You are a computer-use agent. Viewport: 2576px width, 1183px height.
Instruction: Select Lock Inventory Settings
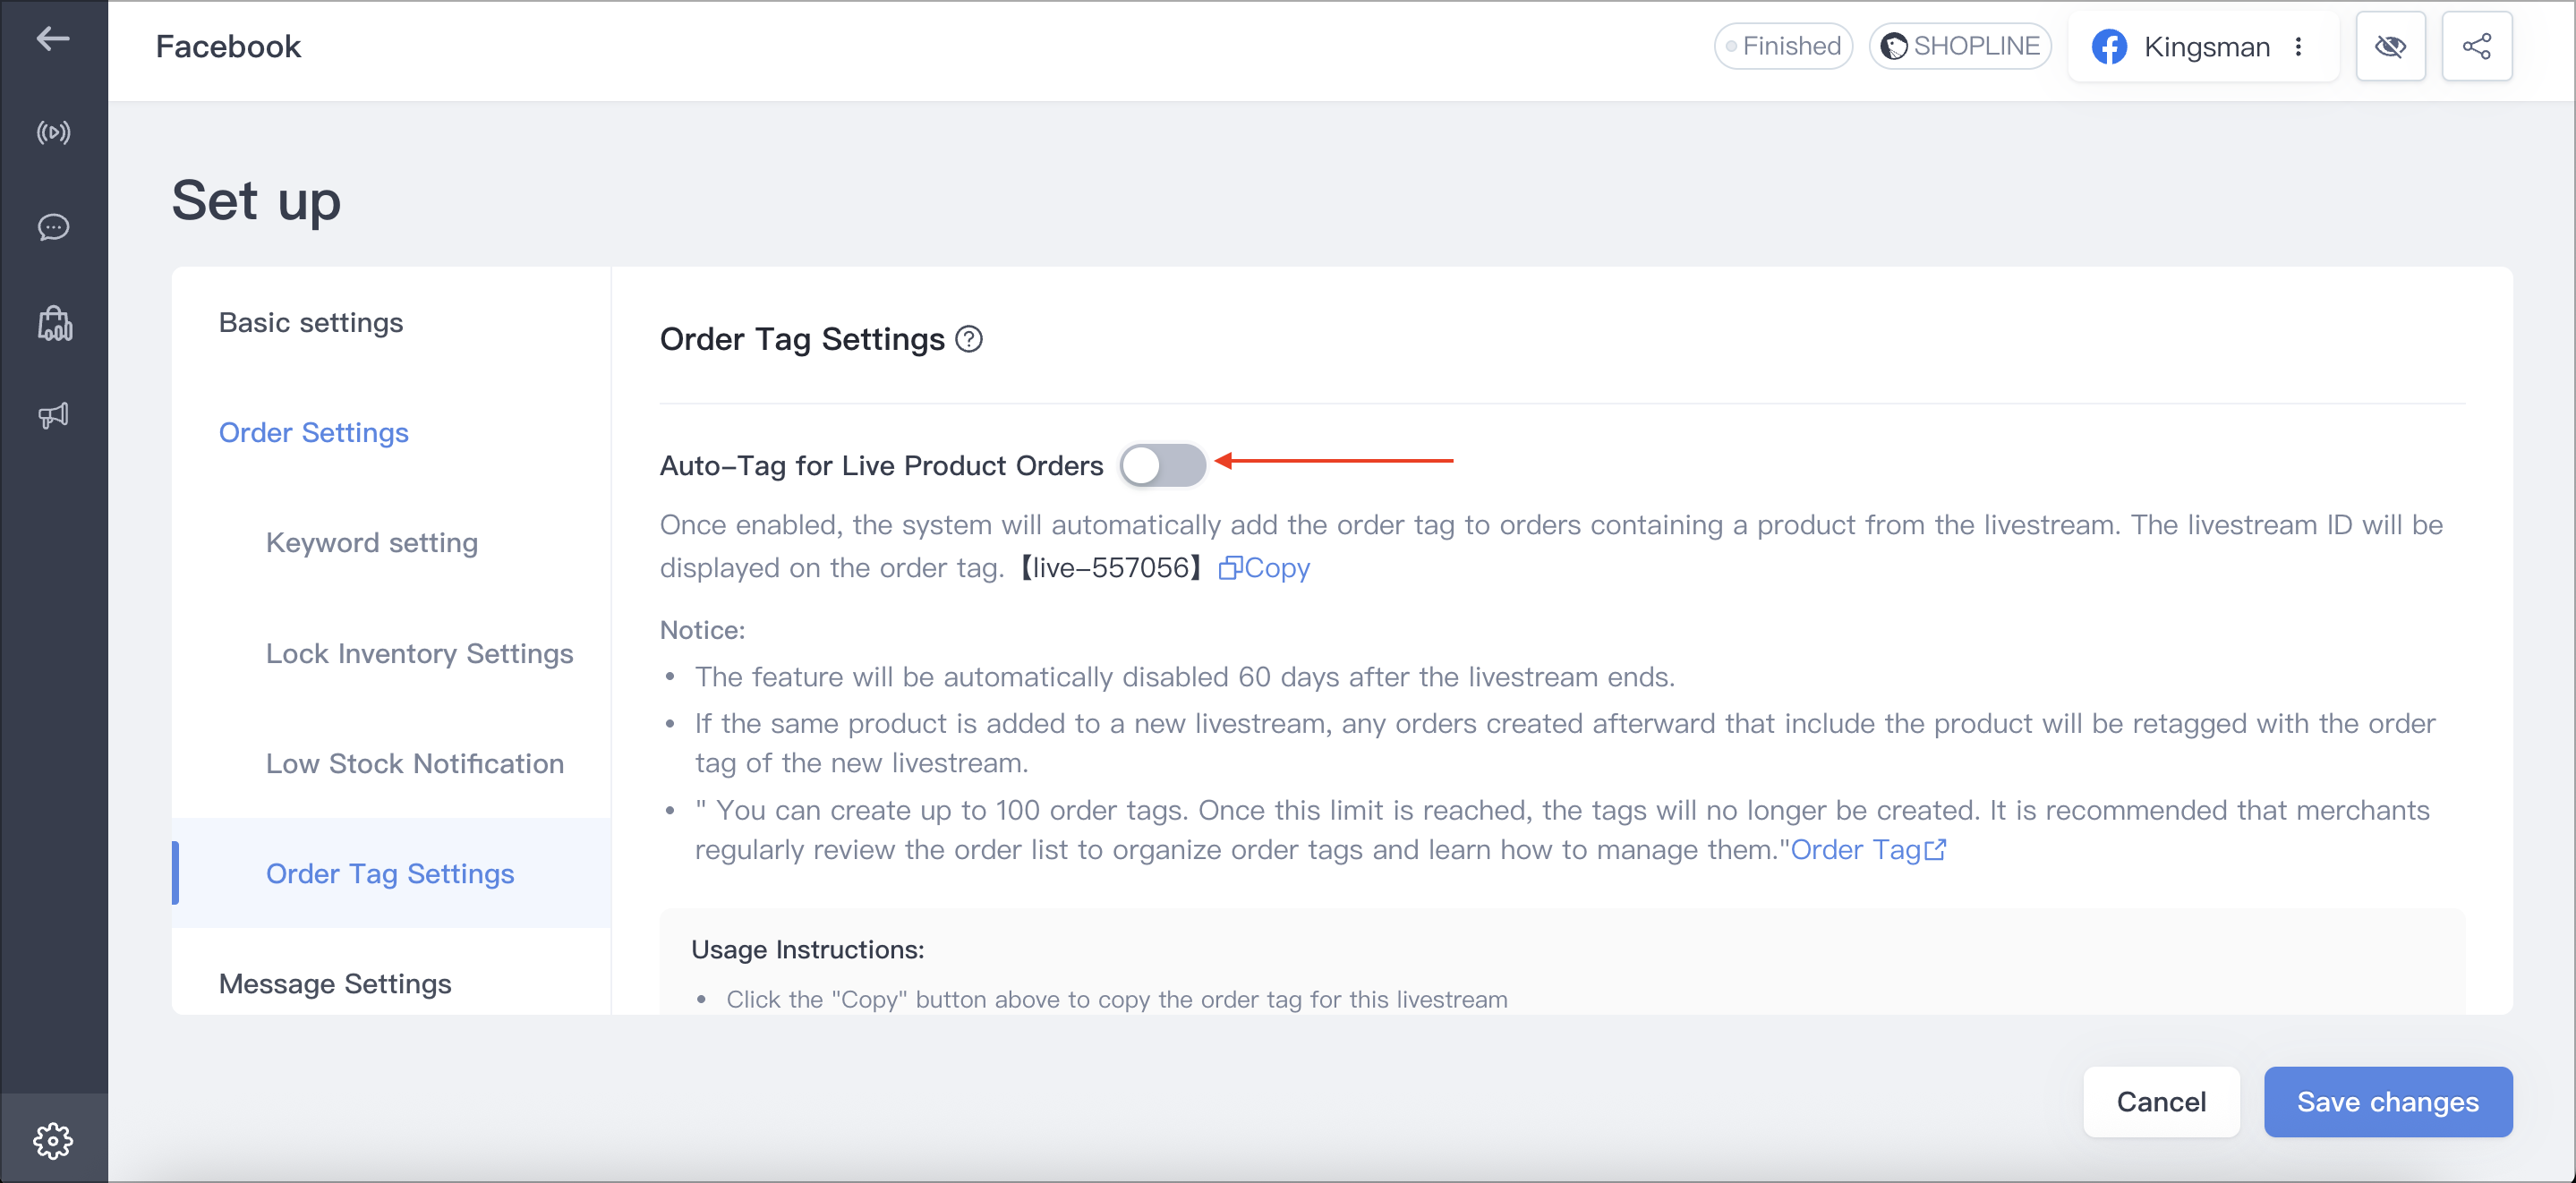click(419, 654)
